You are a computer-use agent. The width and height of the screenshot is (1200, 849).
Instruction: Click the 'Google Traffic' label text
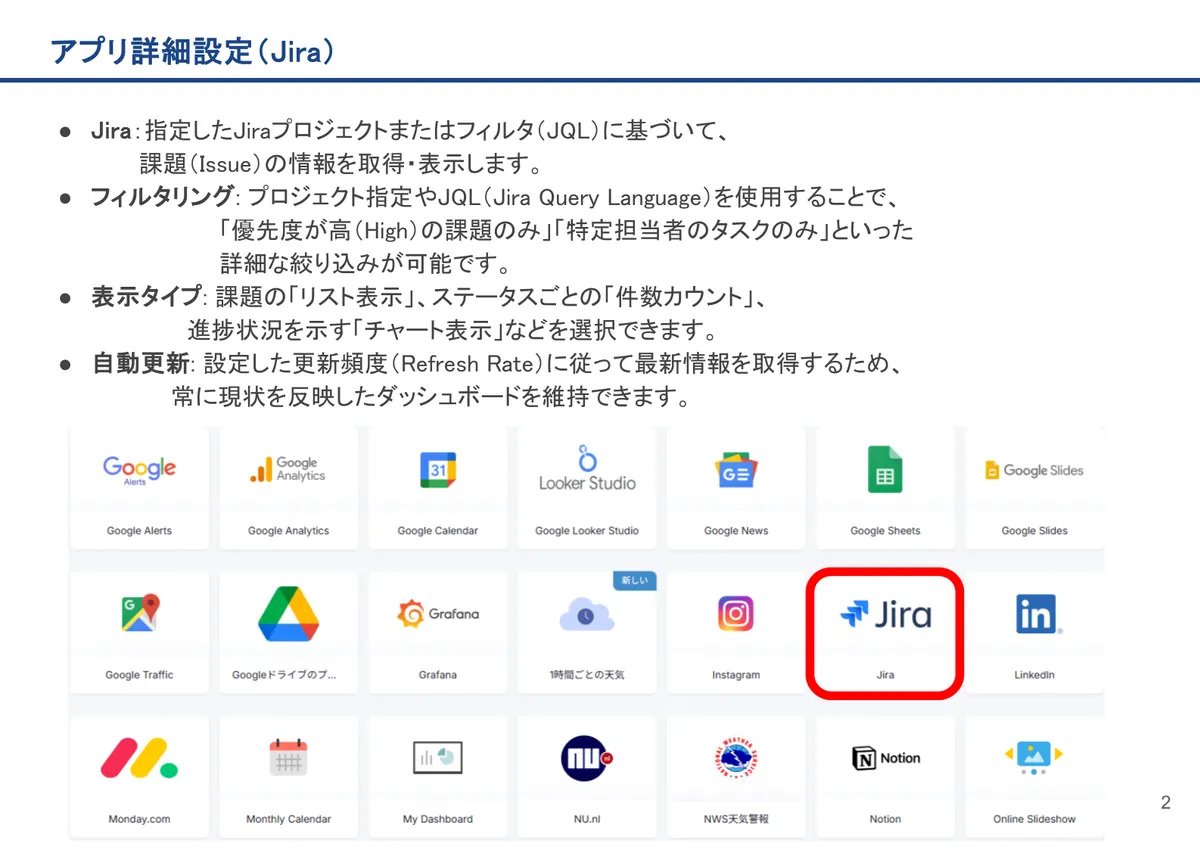click(139, 675)
